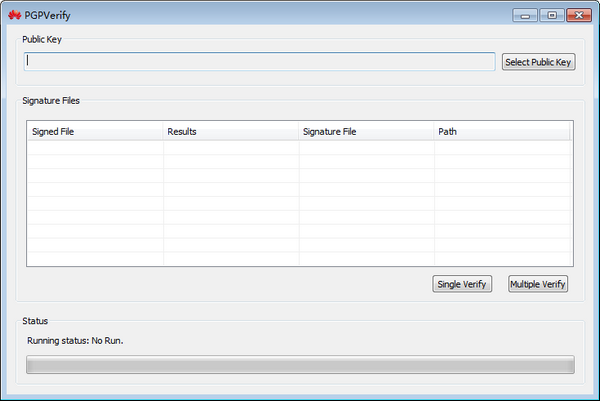Click the Public Key group label
The width and height of the screenshot is (600, 401).
pyautogui.click(x=44, y=39)
